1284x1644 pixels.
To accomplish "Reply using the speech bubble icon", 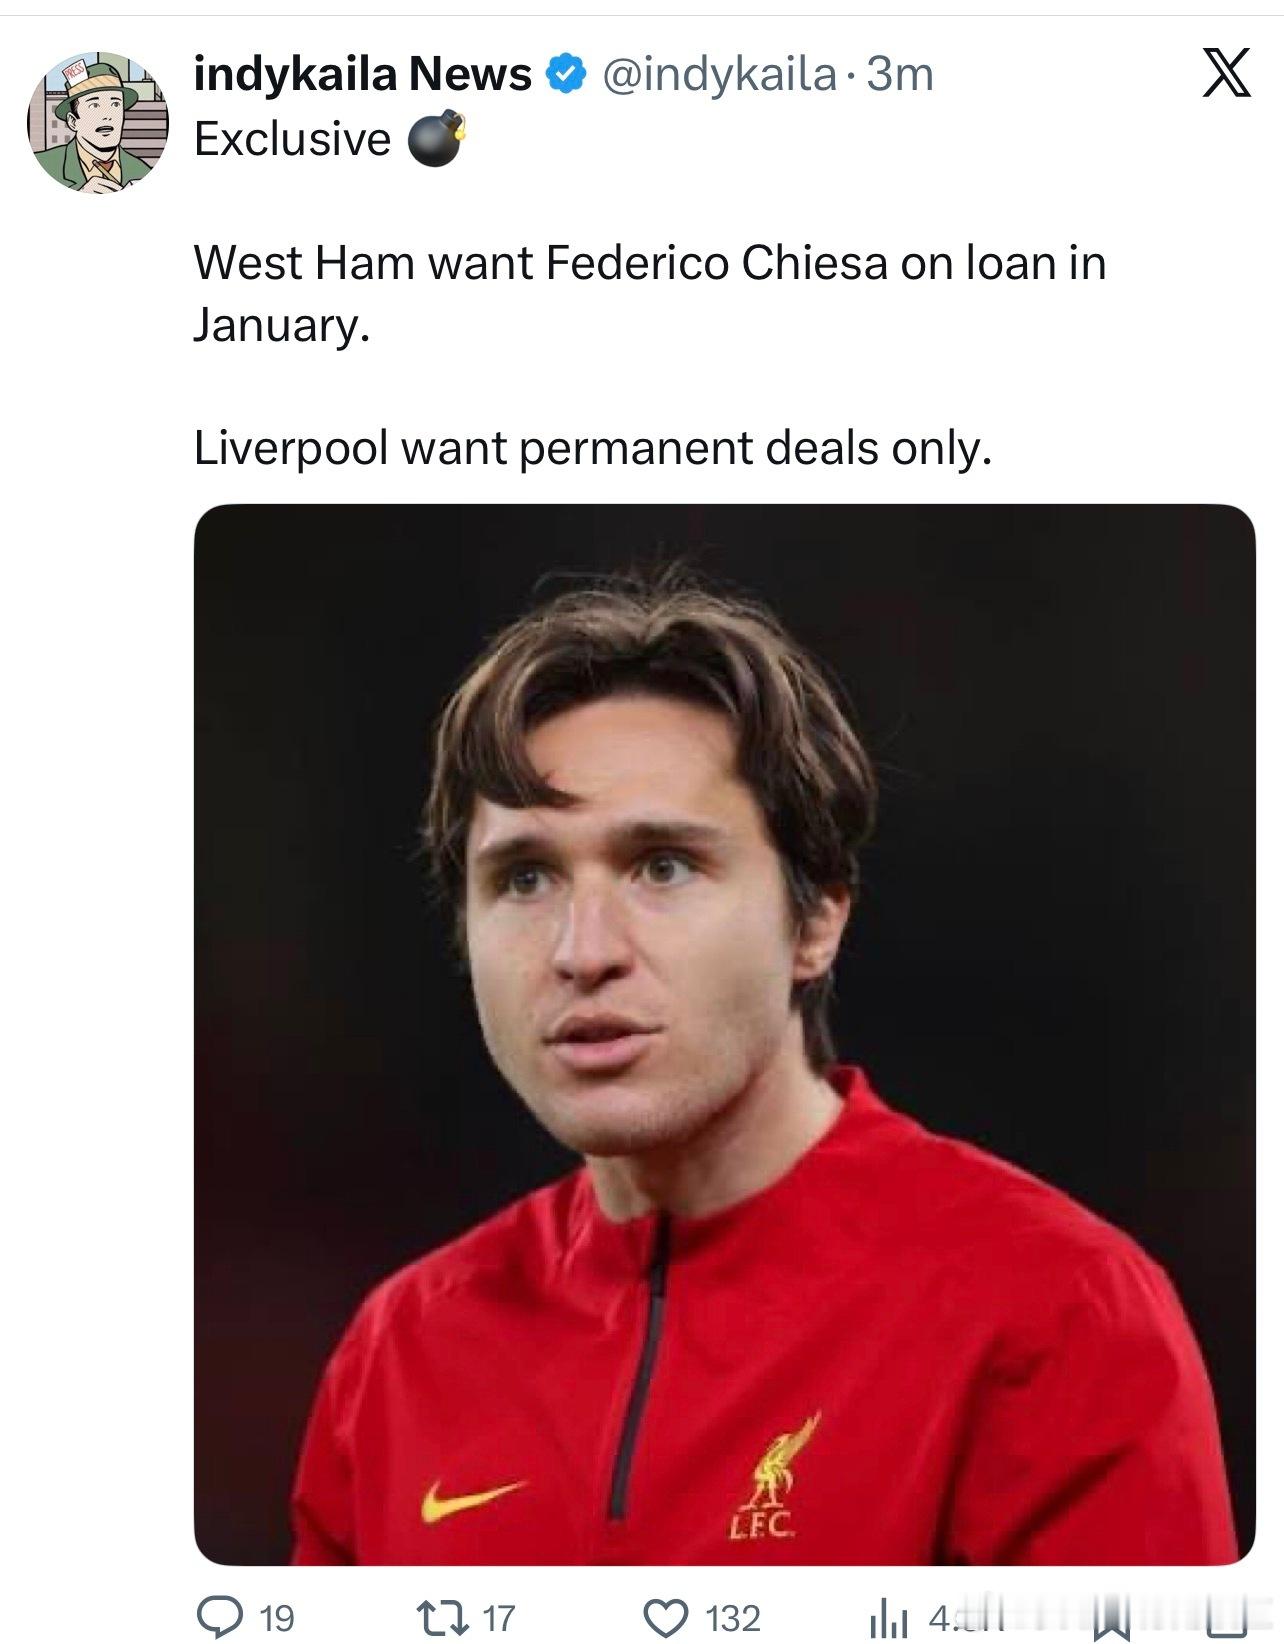I will click(x=216, y=1618).
